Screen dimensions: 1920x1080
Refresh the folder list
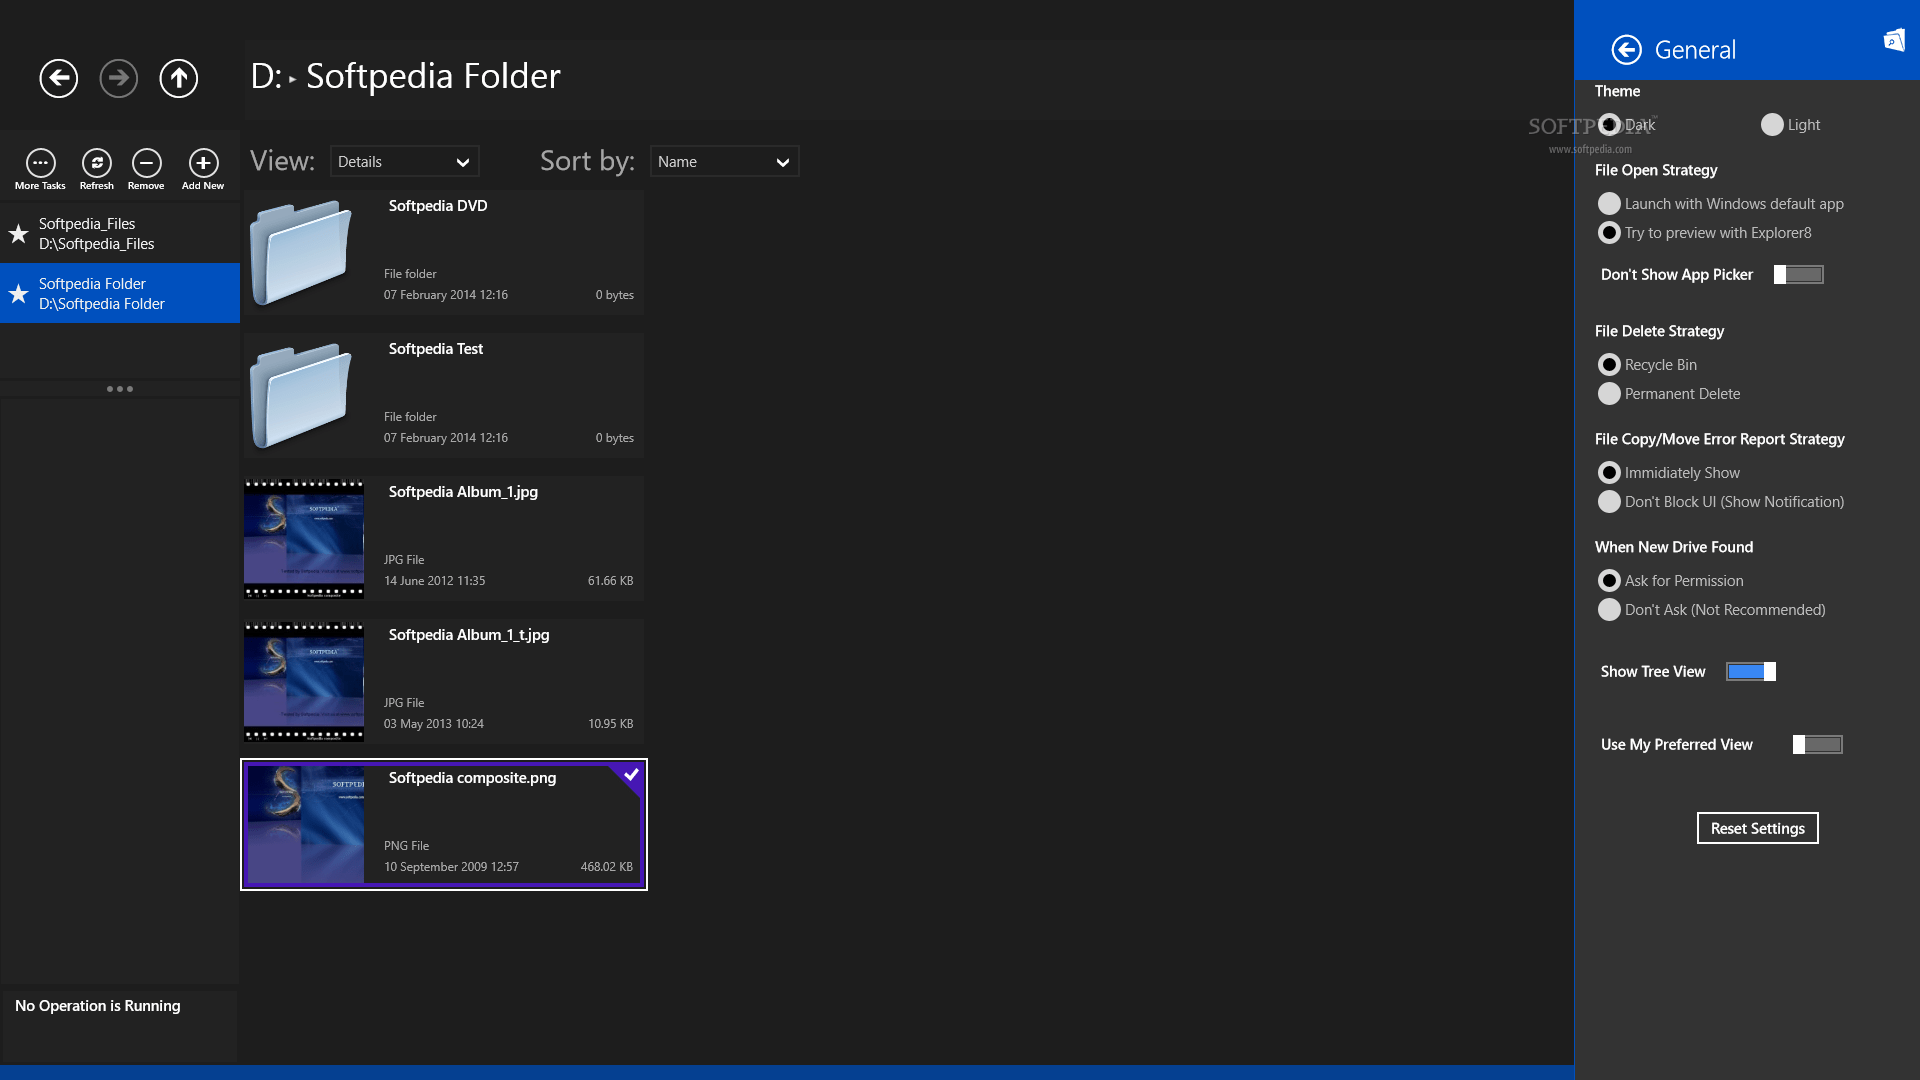click(97, 163)
